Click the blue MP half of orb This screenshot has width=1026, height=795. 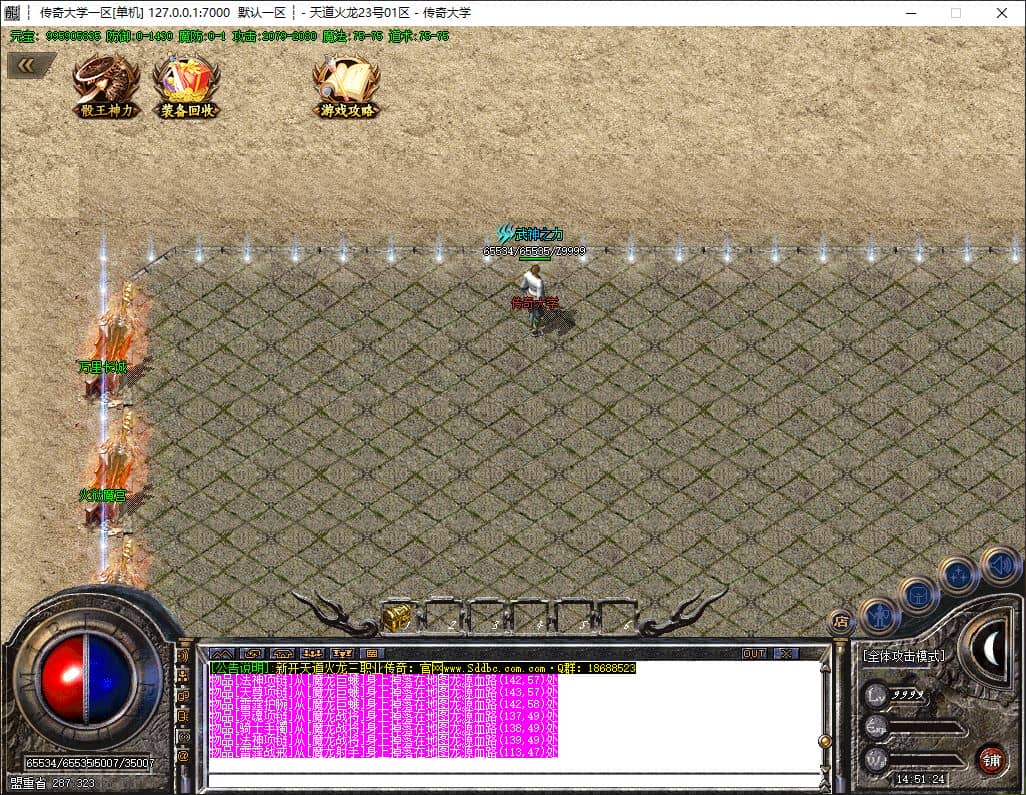pos(111,678)
